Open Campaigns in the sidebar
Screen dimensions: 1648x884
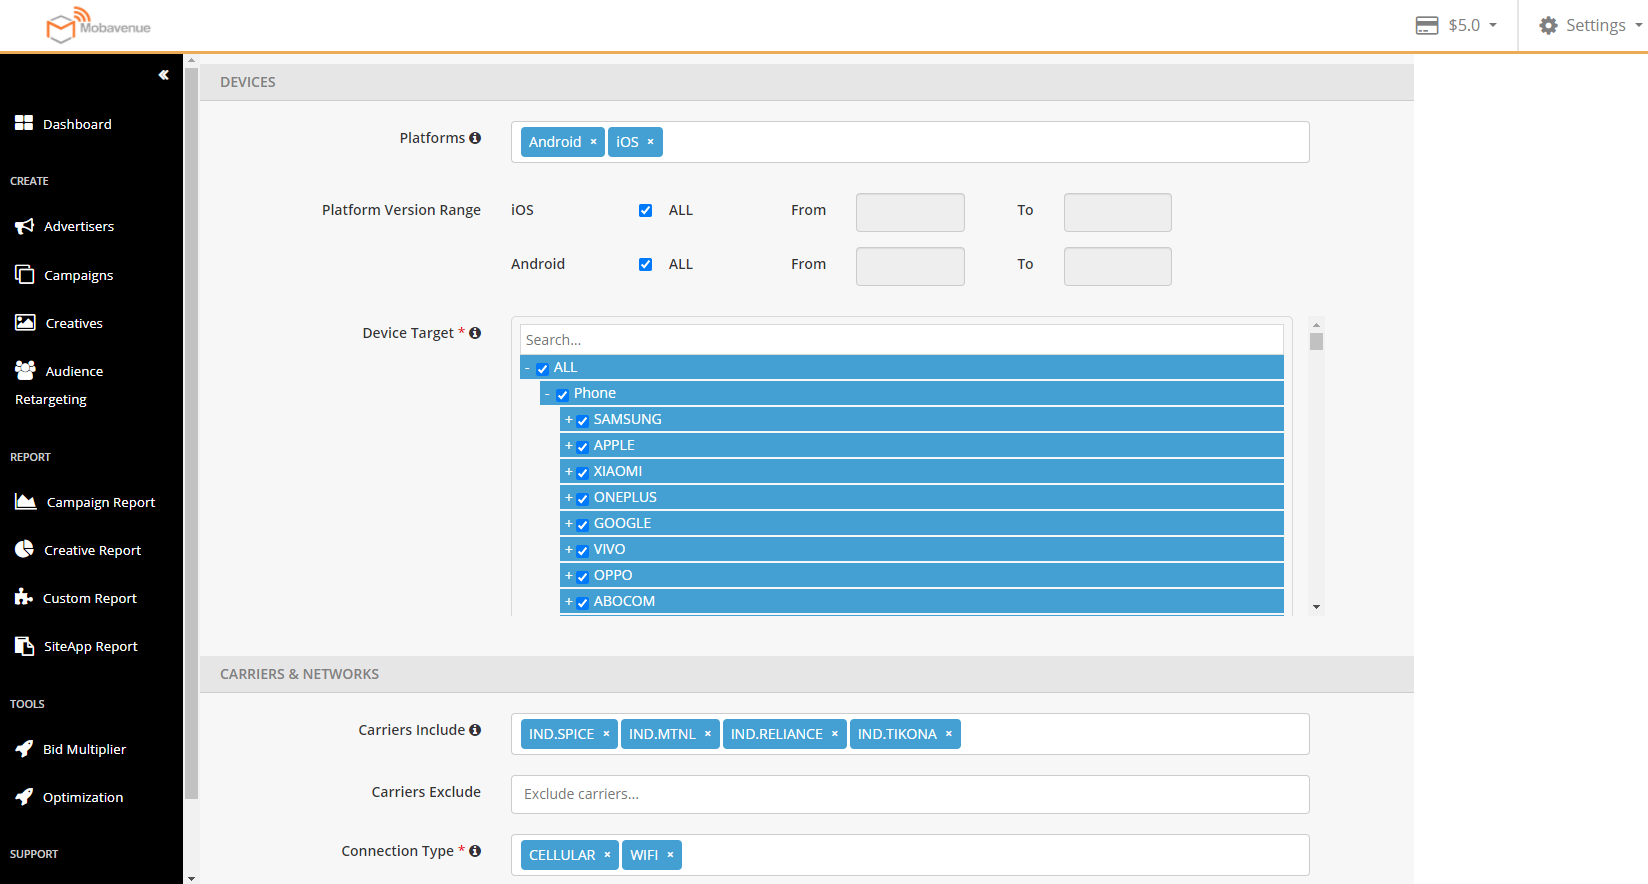pyautogui.click(x=78, y=275)
